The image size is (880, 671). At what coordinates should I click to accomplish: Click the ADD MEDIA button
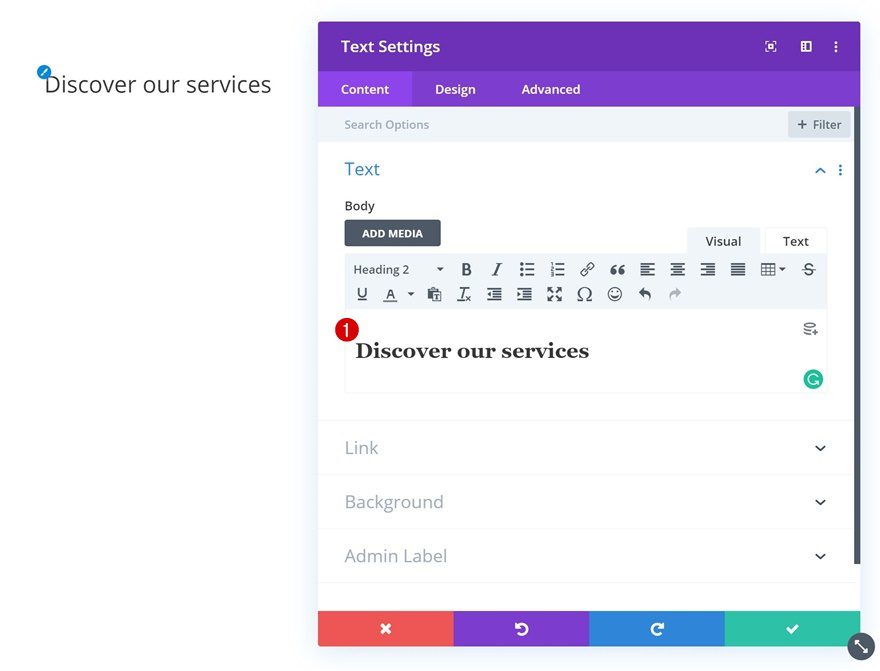click(x=392, y=233)
